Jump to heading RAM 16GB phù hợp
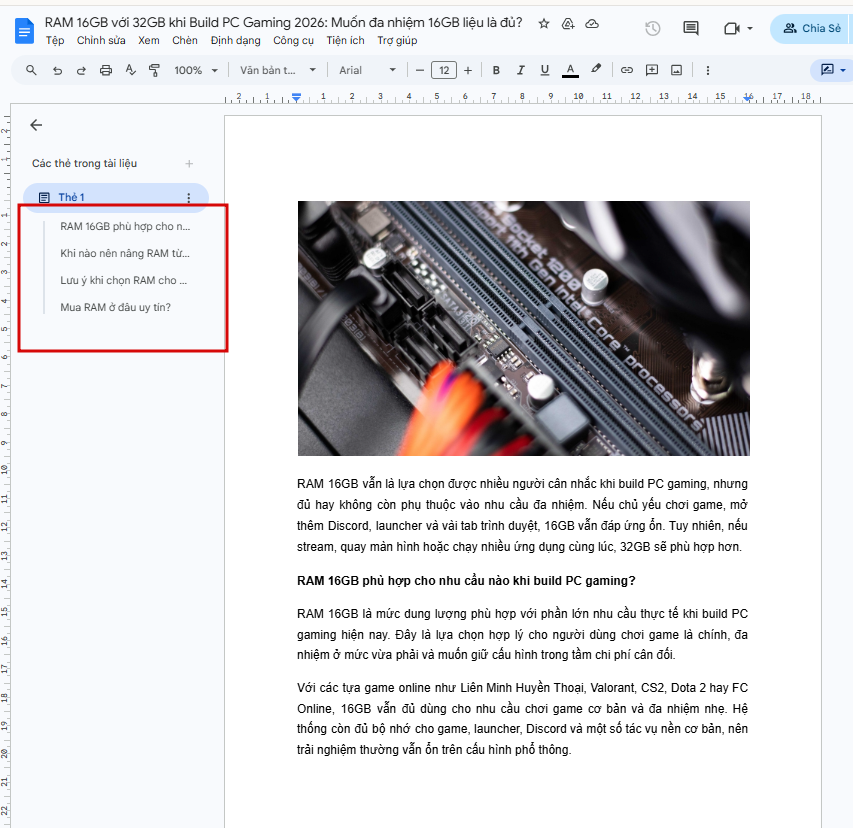 pyautogui.click(x=125, y=226)
